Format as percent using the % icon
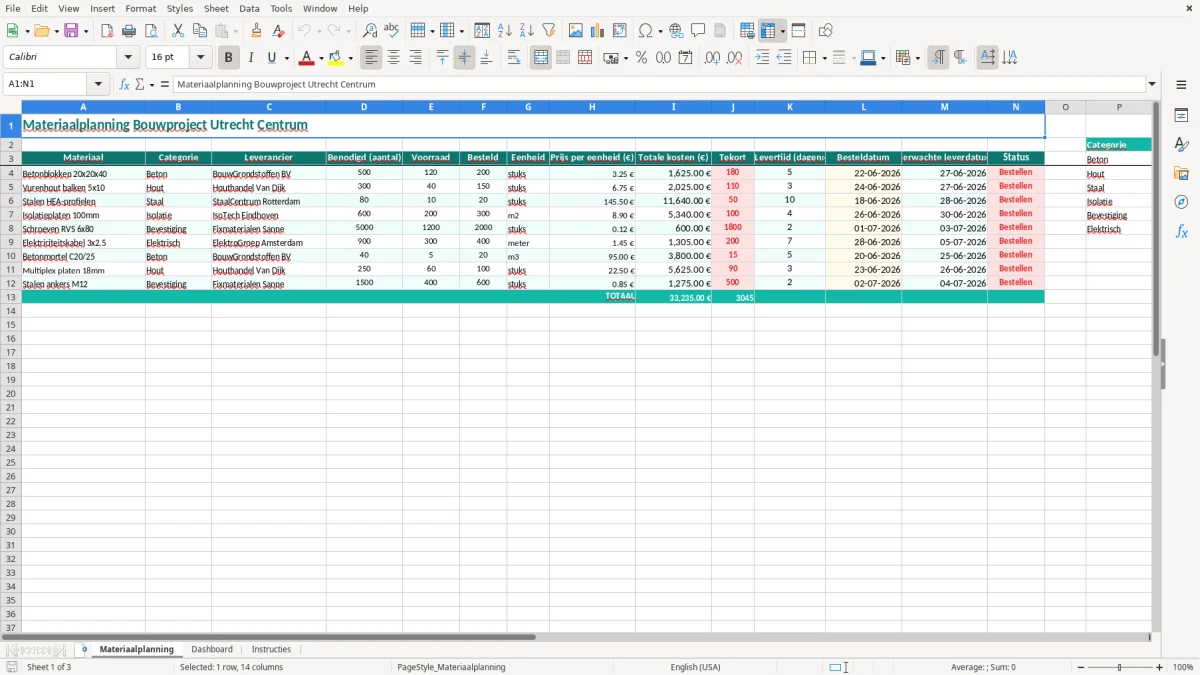 [x=641, y=58]
